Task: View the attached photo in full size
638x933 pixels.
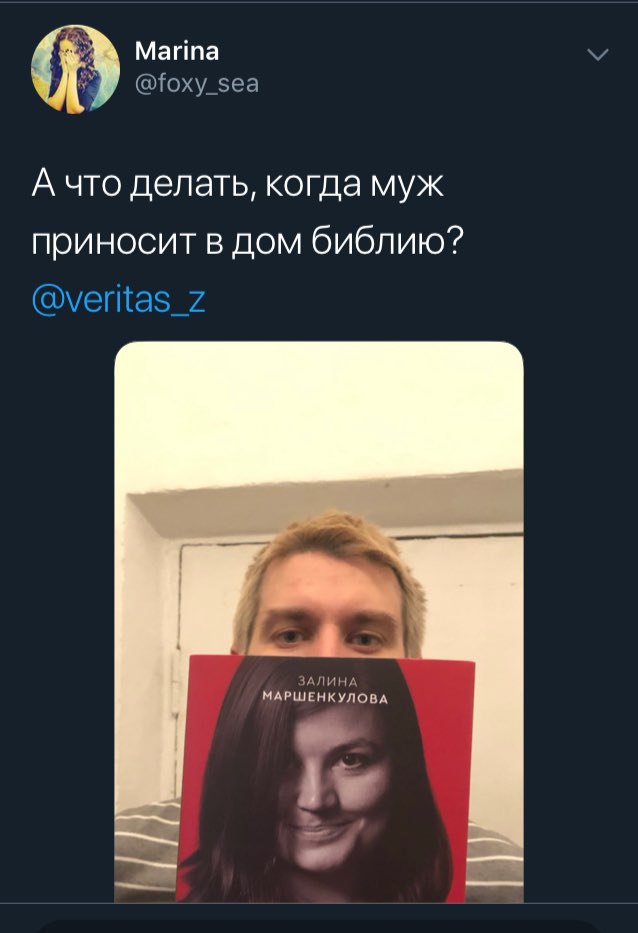Action: click(x=319, y=622)
